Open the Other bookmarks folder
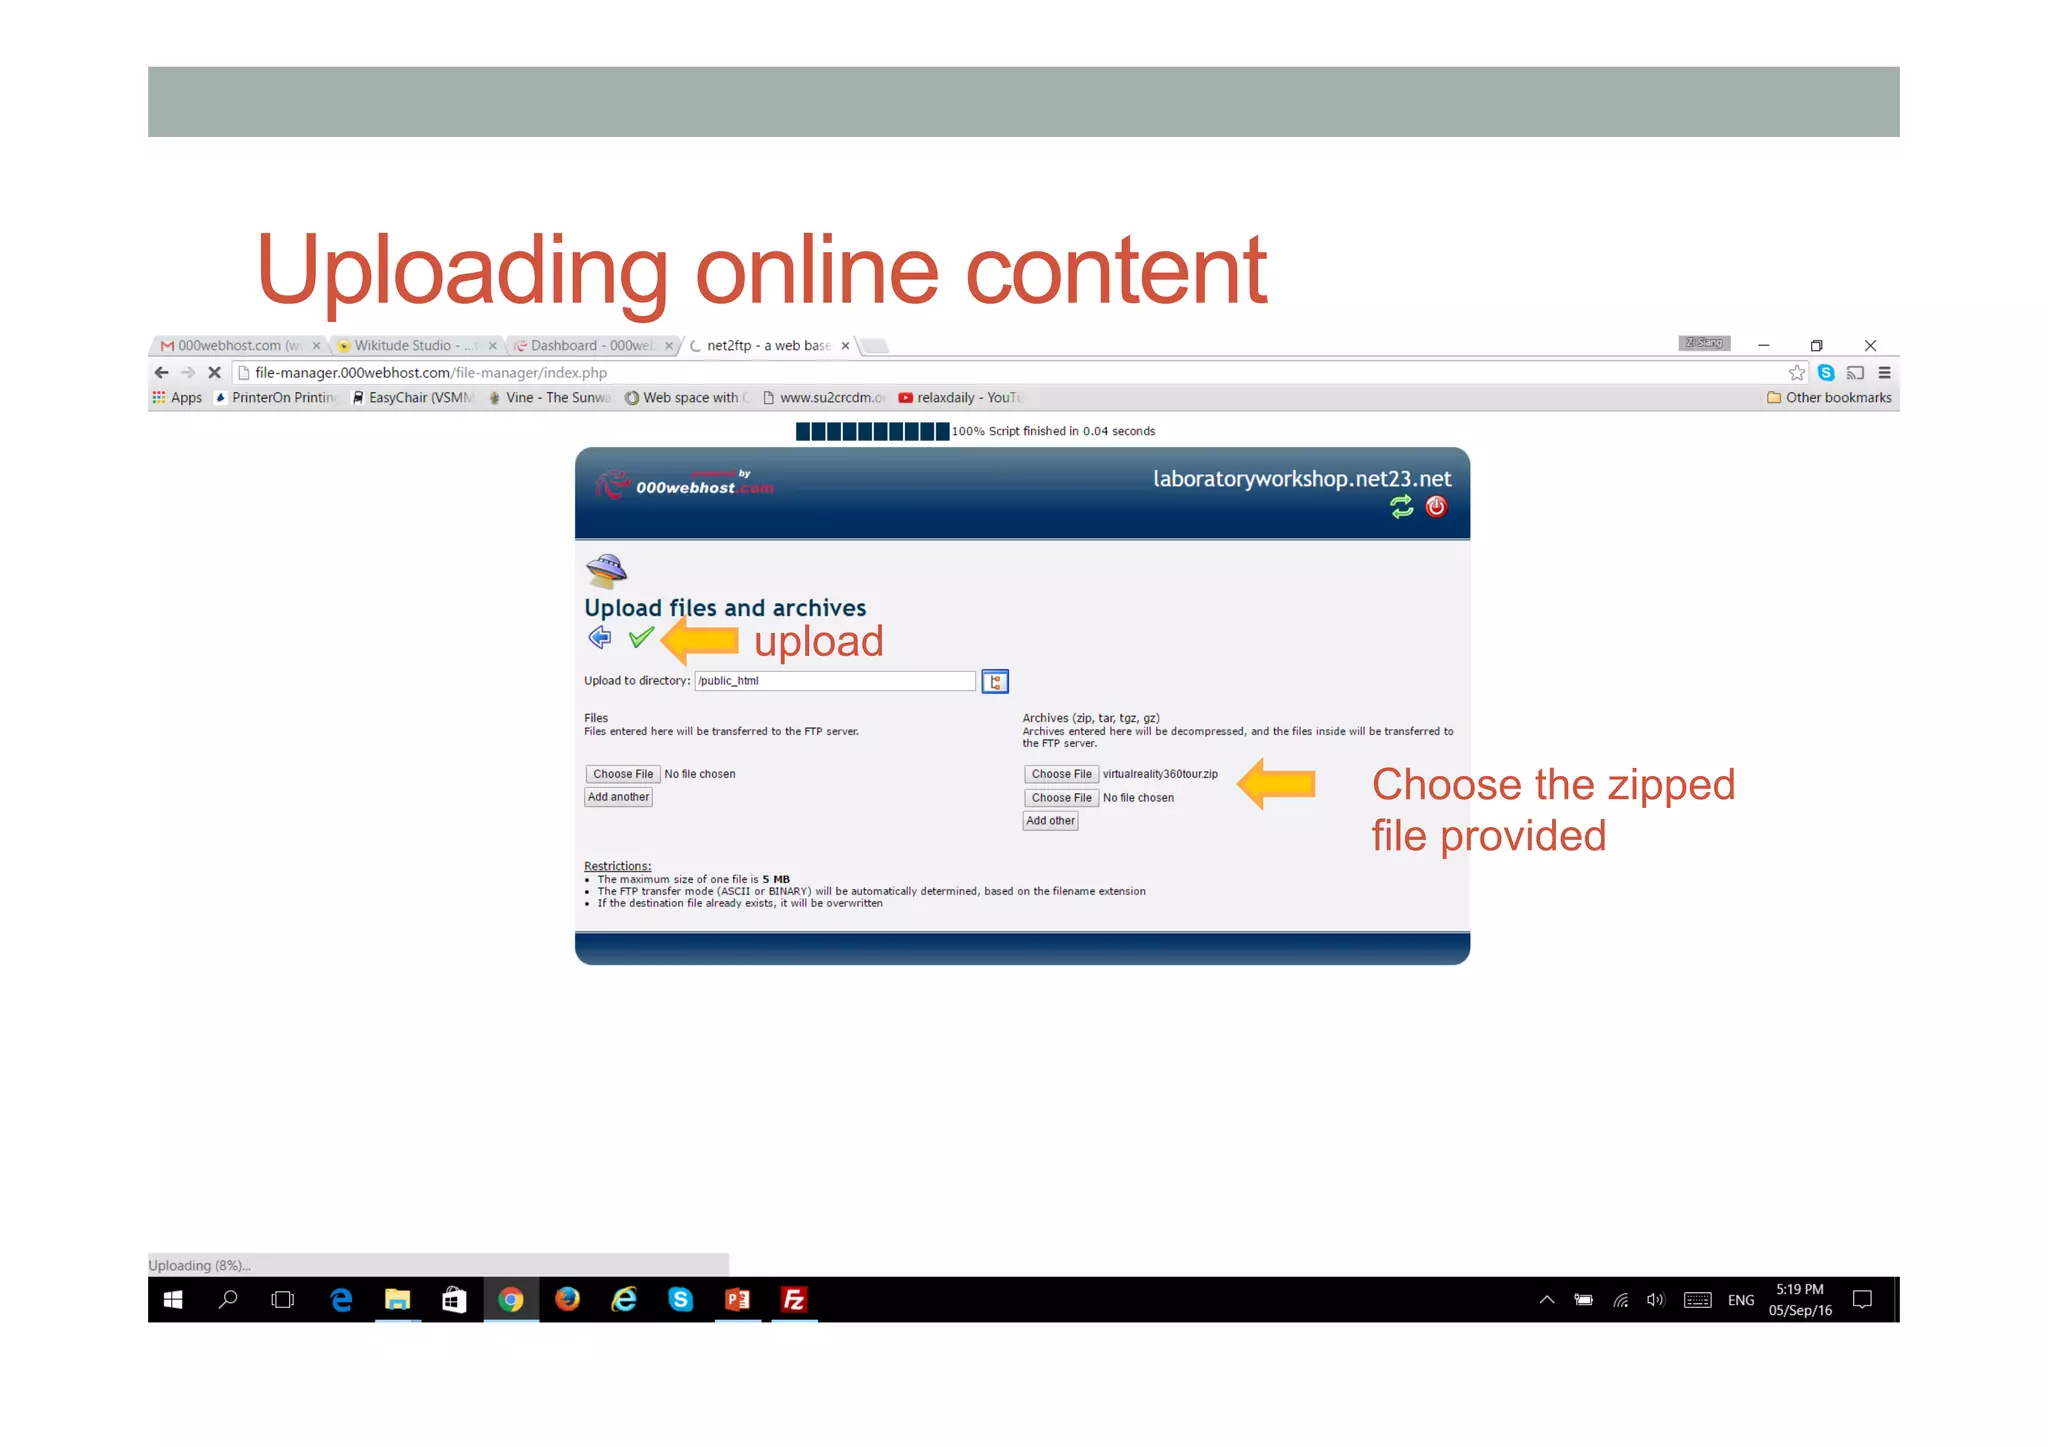The image size is (2048, 1447). pyautogui.click(x=1829, y=398)
